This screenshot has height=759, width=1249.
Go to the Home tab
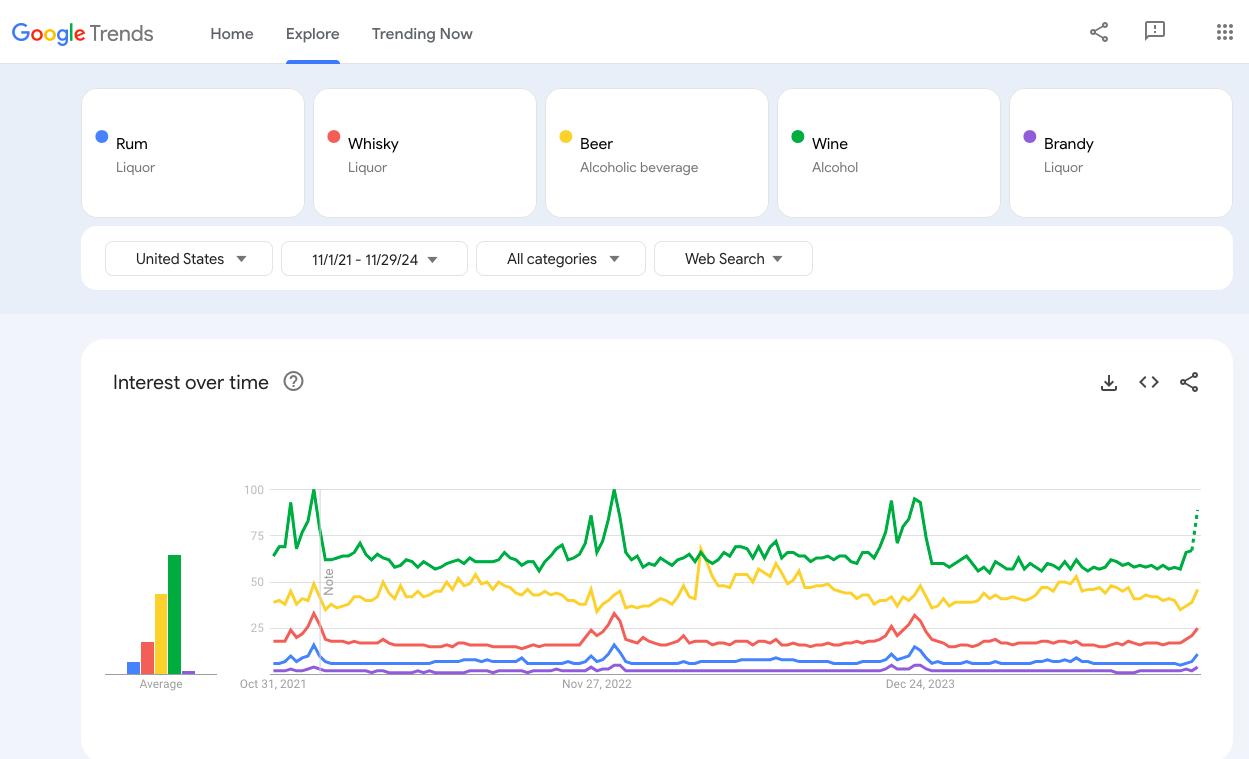tap(232, 34)
